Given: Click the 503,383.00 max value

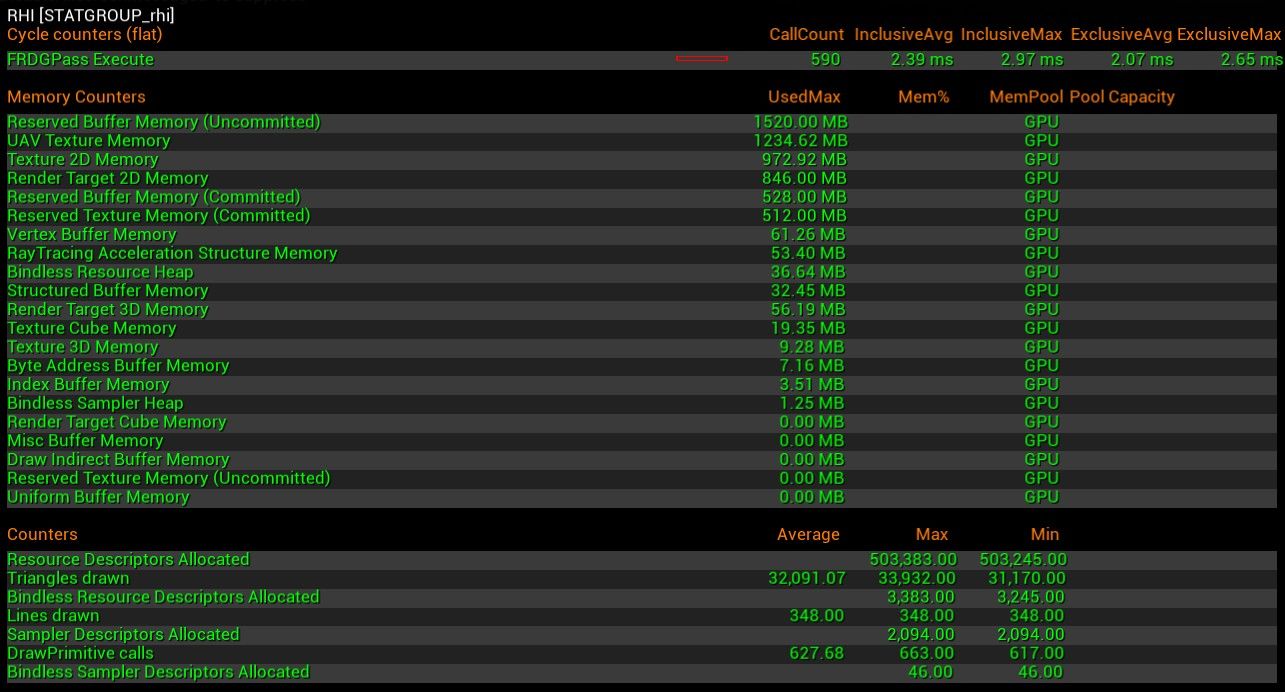Looking at the screenshot, I should pos(913,560).
